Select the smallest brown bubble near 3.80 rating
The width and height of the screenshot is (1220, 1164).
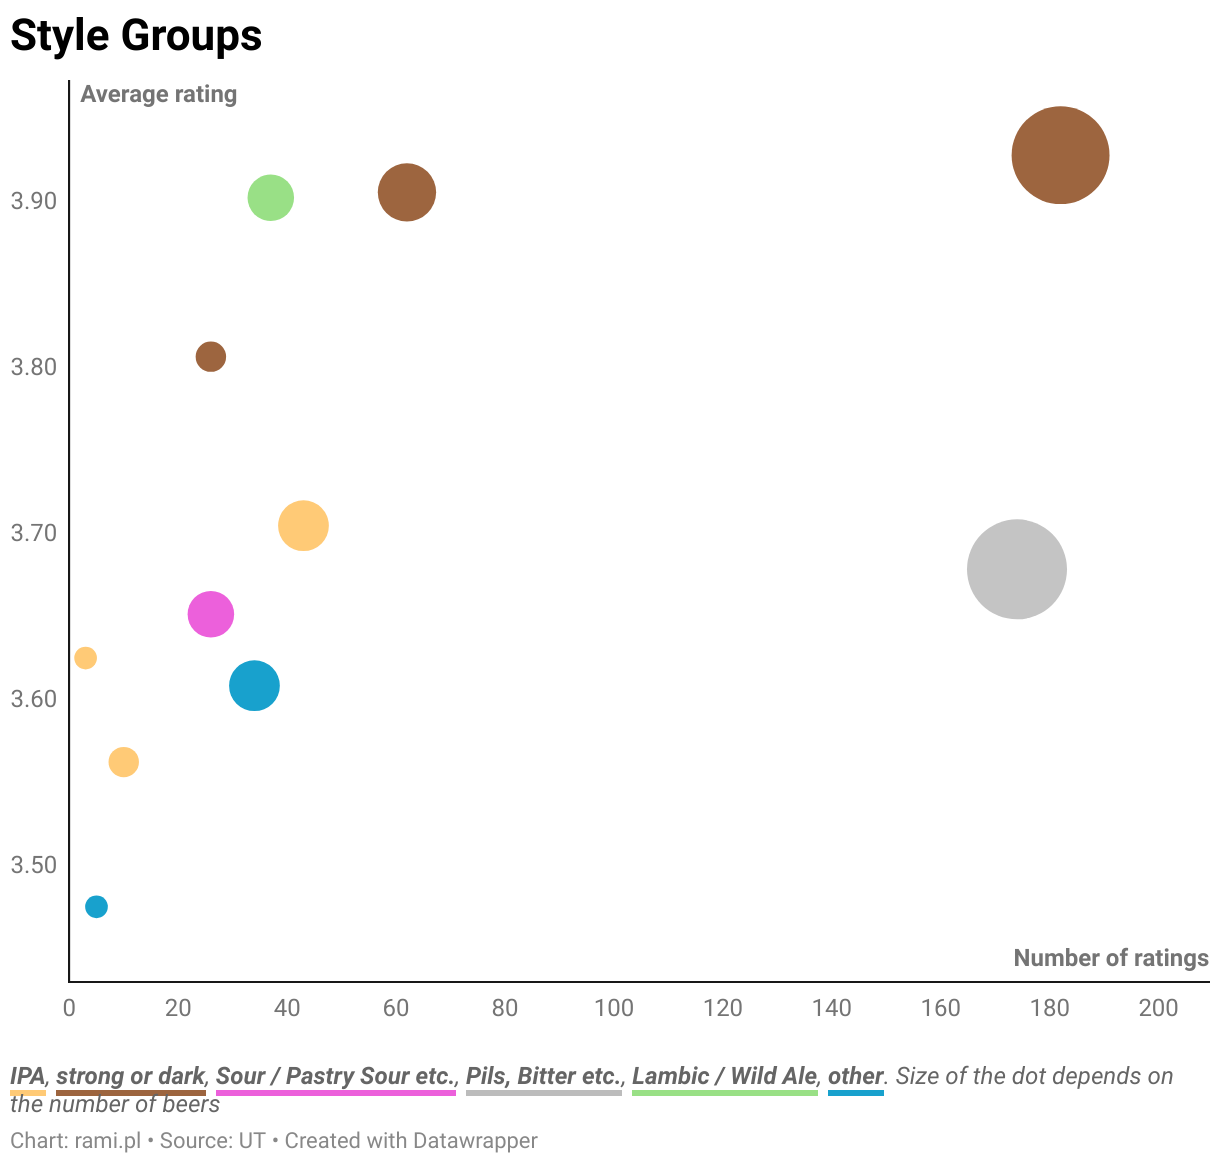tap(210, 356)
